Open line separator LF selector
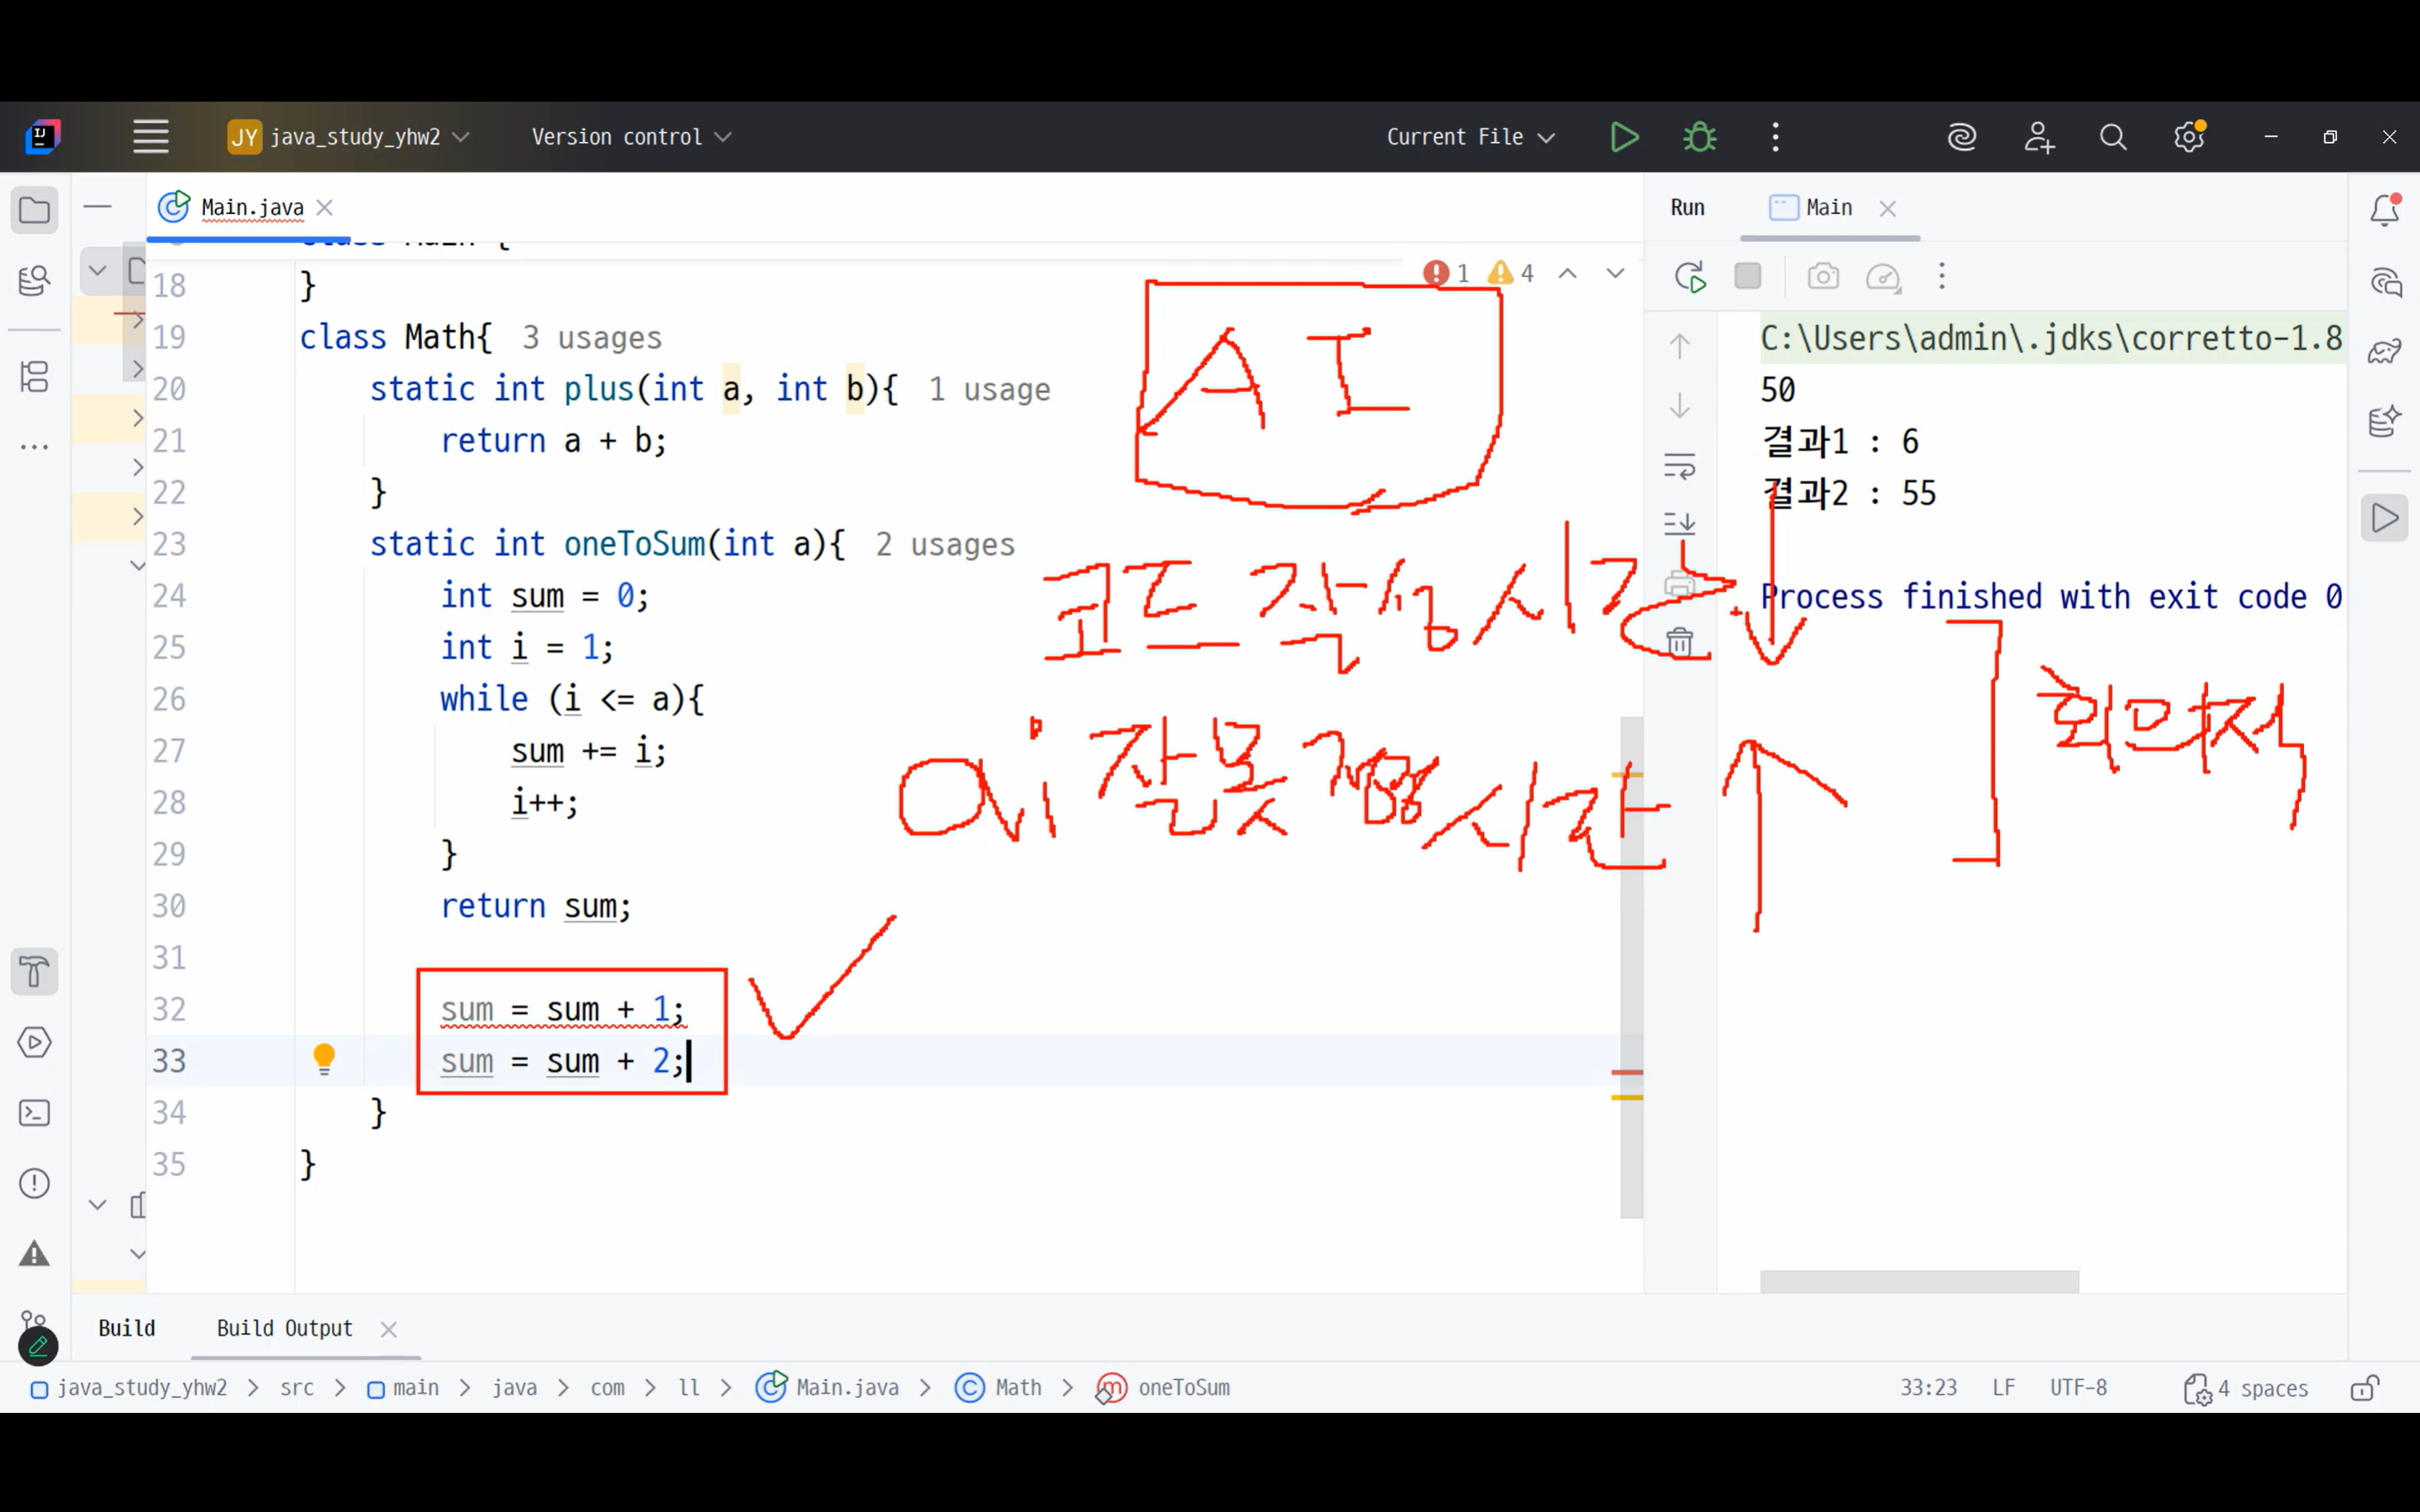Image resolution: width=2420 pixels, height=1512 pixels. coord(2003,1388)
